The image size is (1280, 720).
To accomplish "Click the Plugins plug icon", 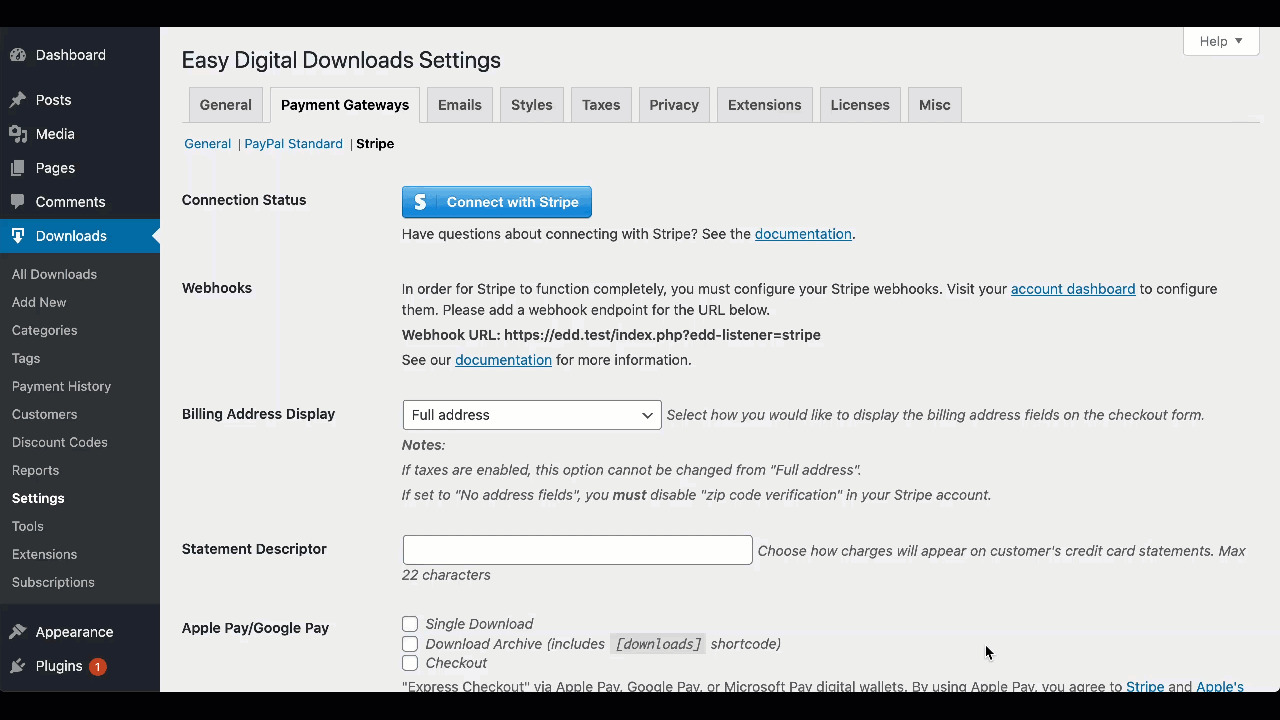I will [18, 666].
